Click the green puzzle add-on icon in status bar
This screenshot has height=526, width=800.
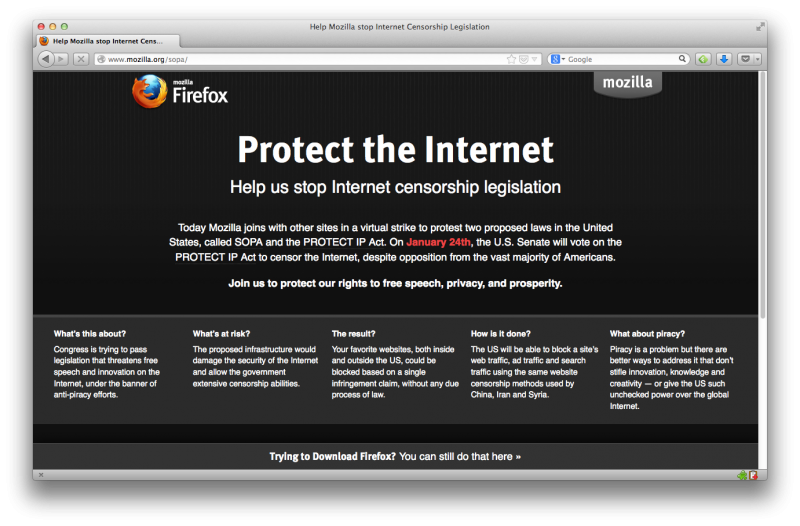(742, 475)
